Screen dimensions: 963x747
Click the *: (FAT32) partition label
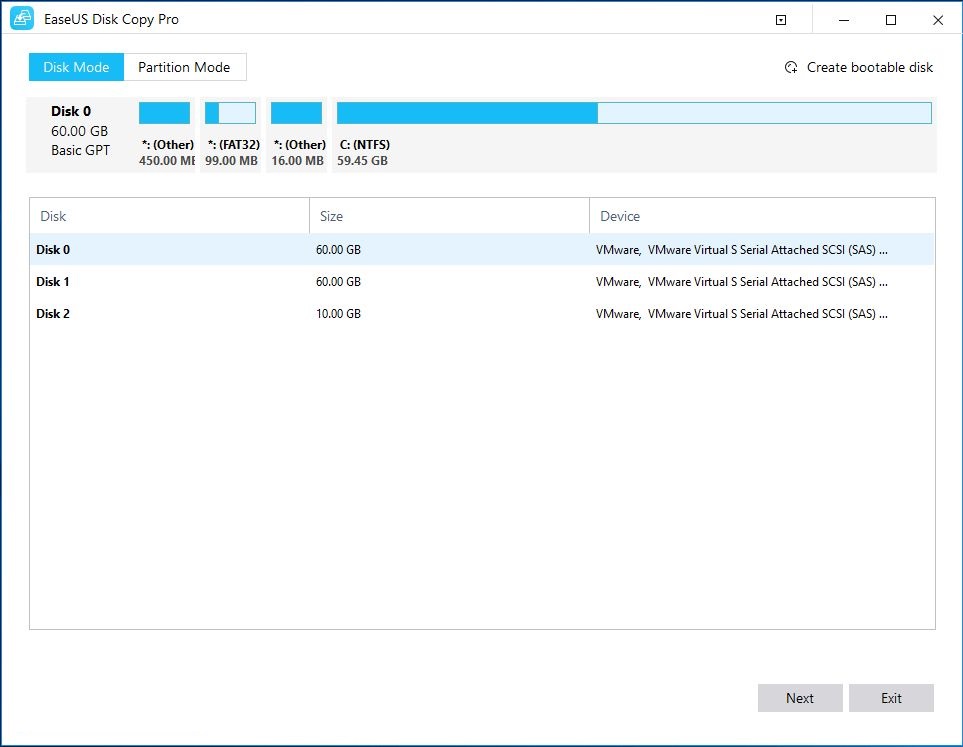233,145
